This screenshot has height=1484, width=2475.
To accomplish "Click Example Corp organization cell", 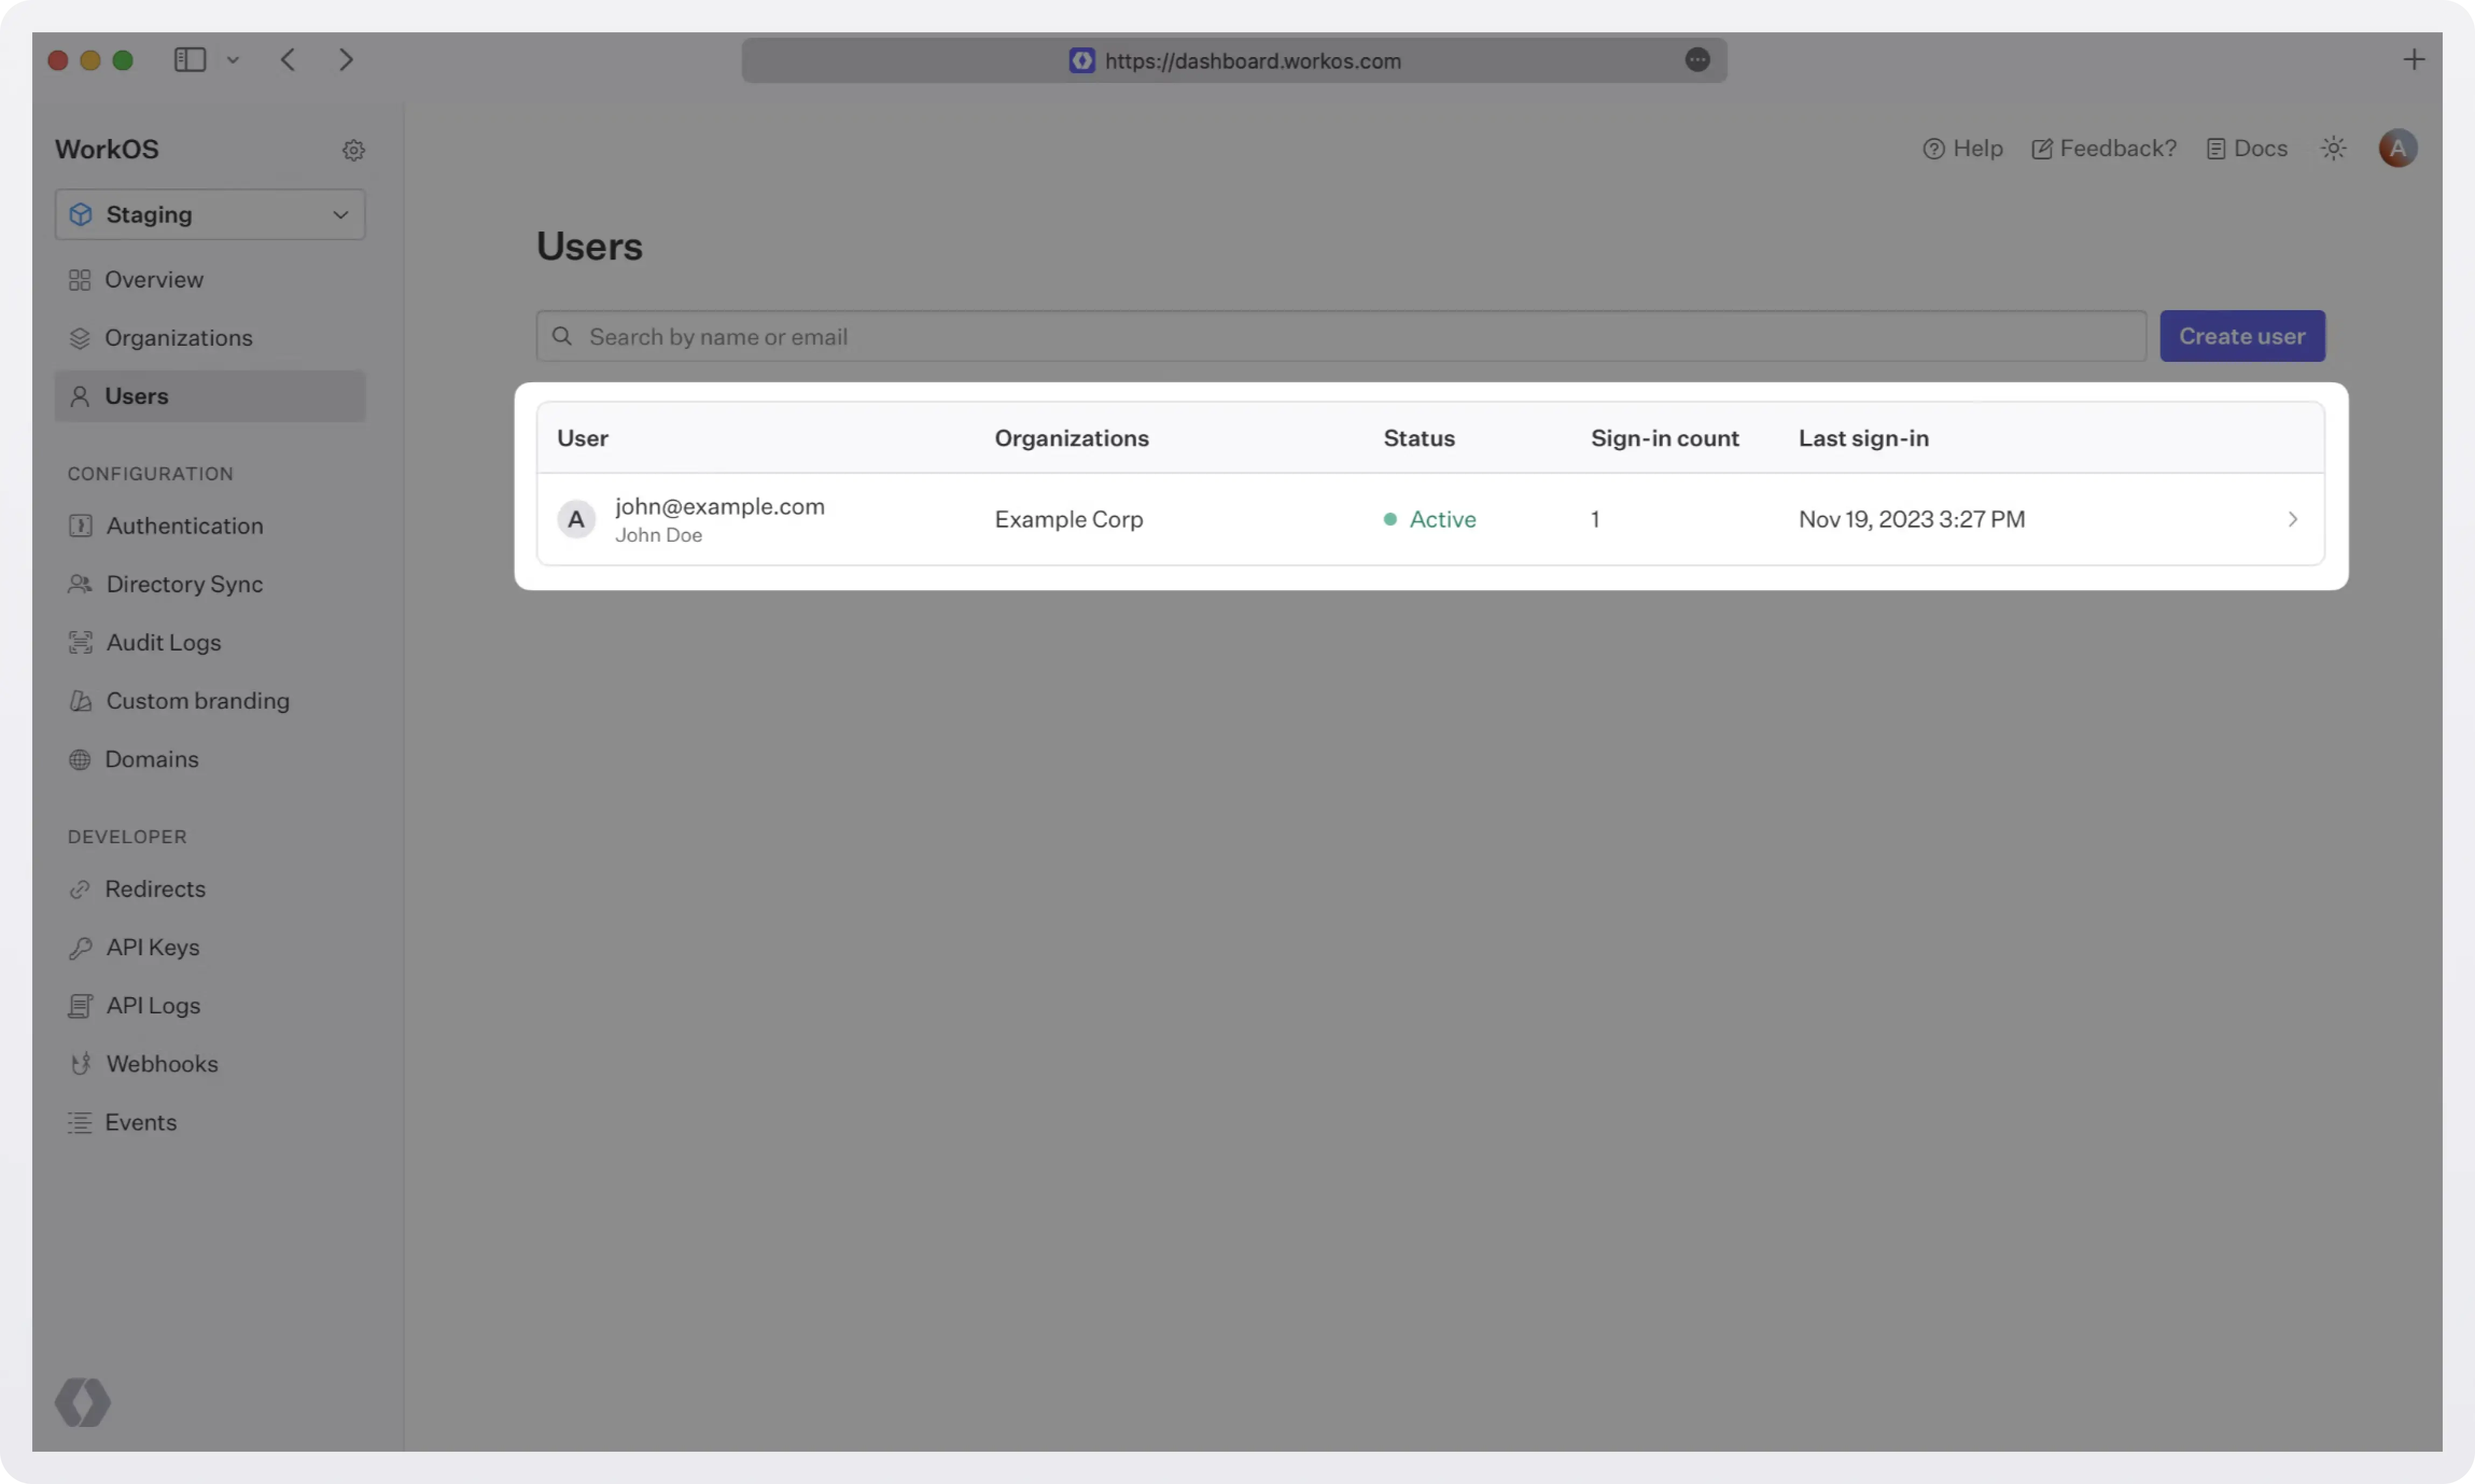I will (1068, 519).
